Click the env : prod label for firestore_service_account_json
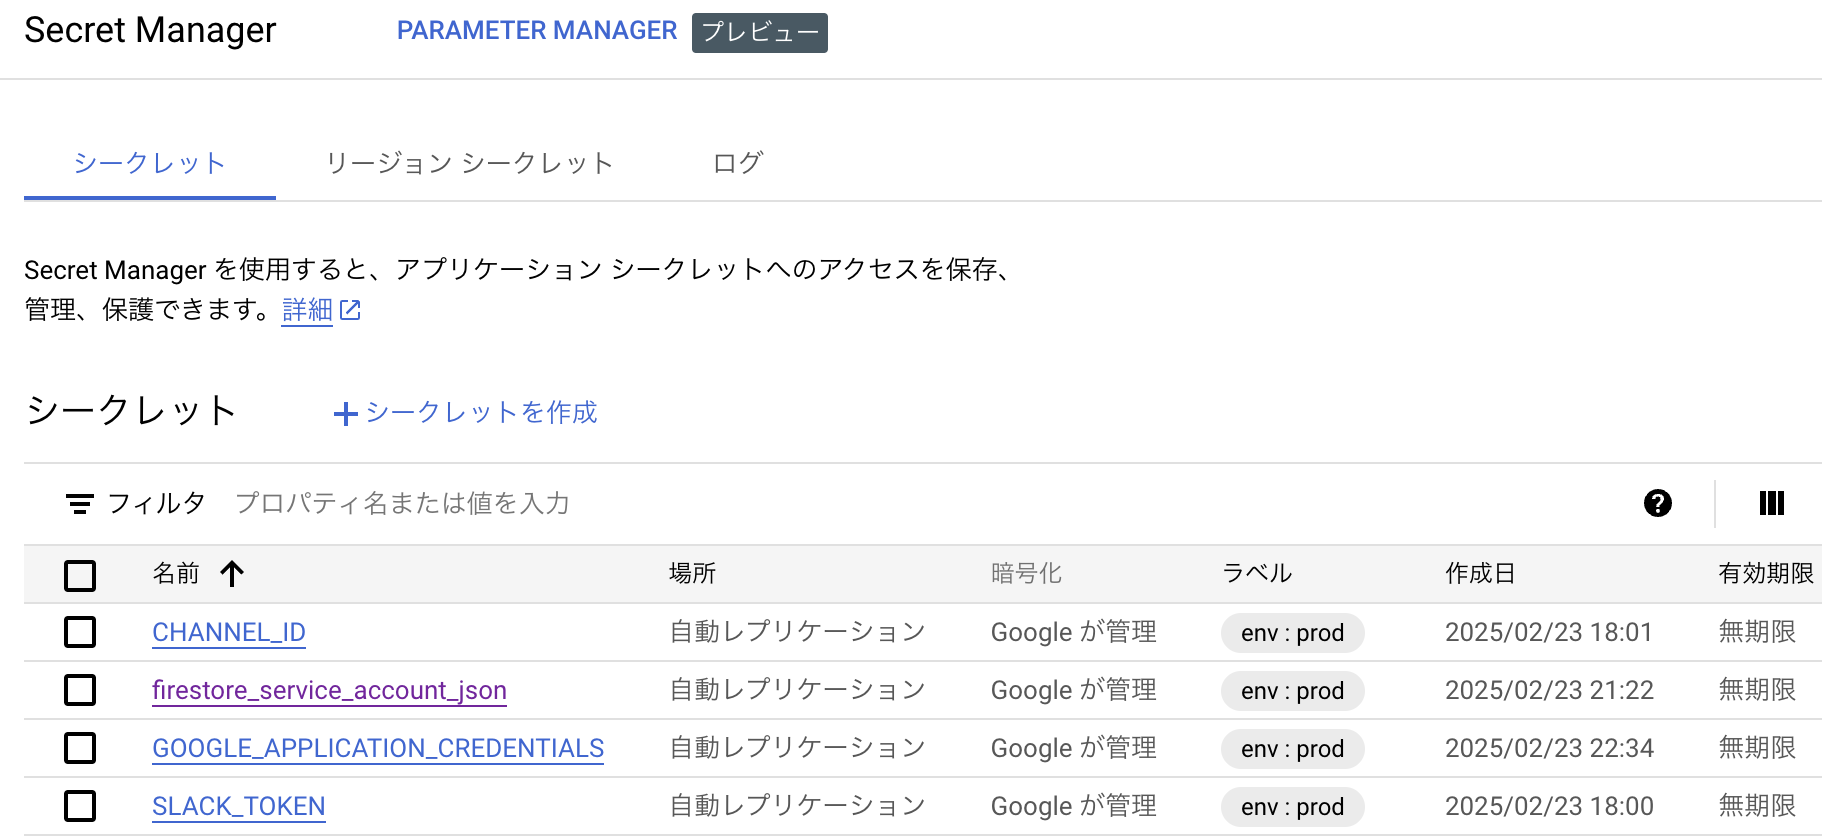Screen dimensions: 1822x838 [x=1292, y=691]
